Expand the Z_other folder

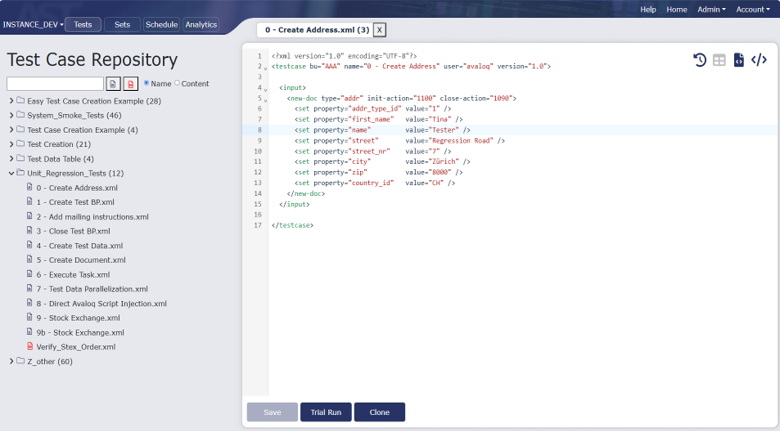point(11,361)
